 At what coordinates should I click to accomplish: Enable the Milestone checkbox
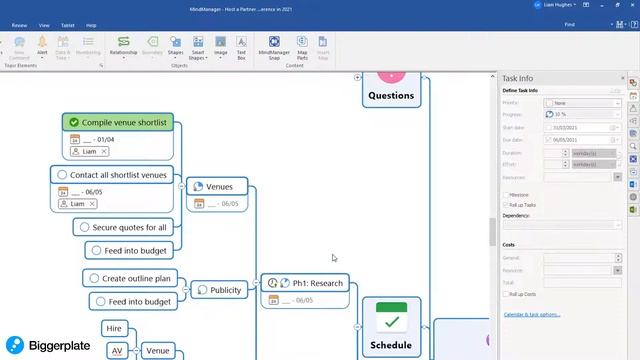pos(506,195)
